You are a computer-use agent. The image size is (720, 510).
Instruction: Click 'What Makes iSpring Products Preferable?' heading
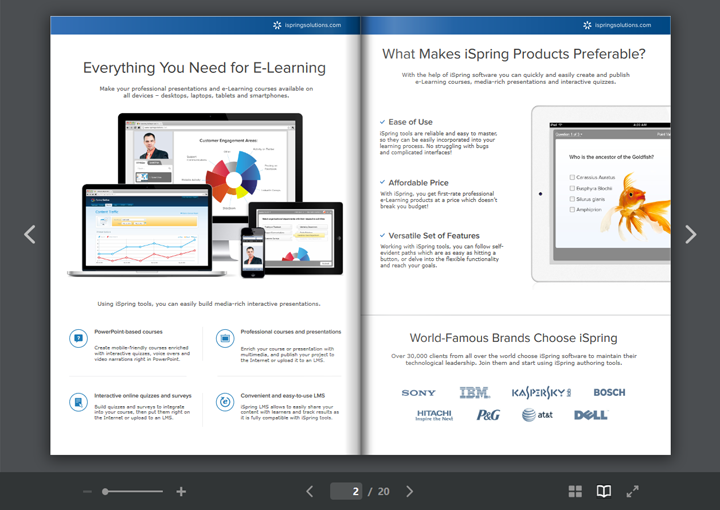pos(514,54)
